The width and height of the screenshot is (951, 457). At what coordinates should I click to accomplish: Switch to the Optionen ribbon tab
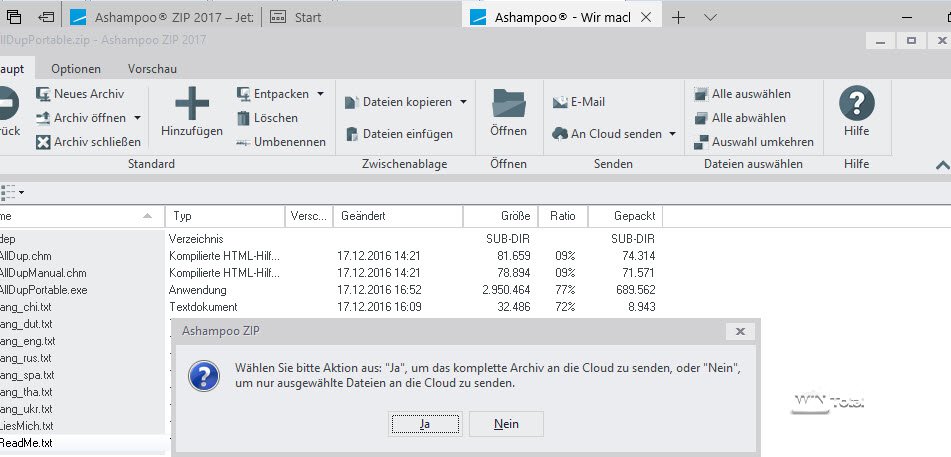coord(75,69)
